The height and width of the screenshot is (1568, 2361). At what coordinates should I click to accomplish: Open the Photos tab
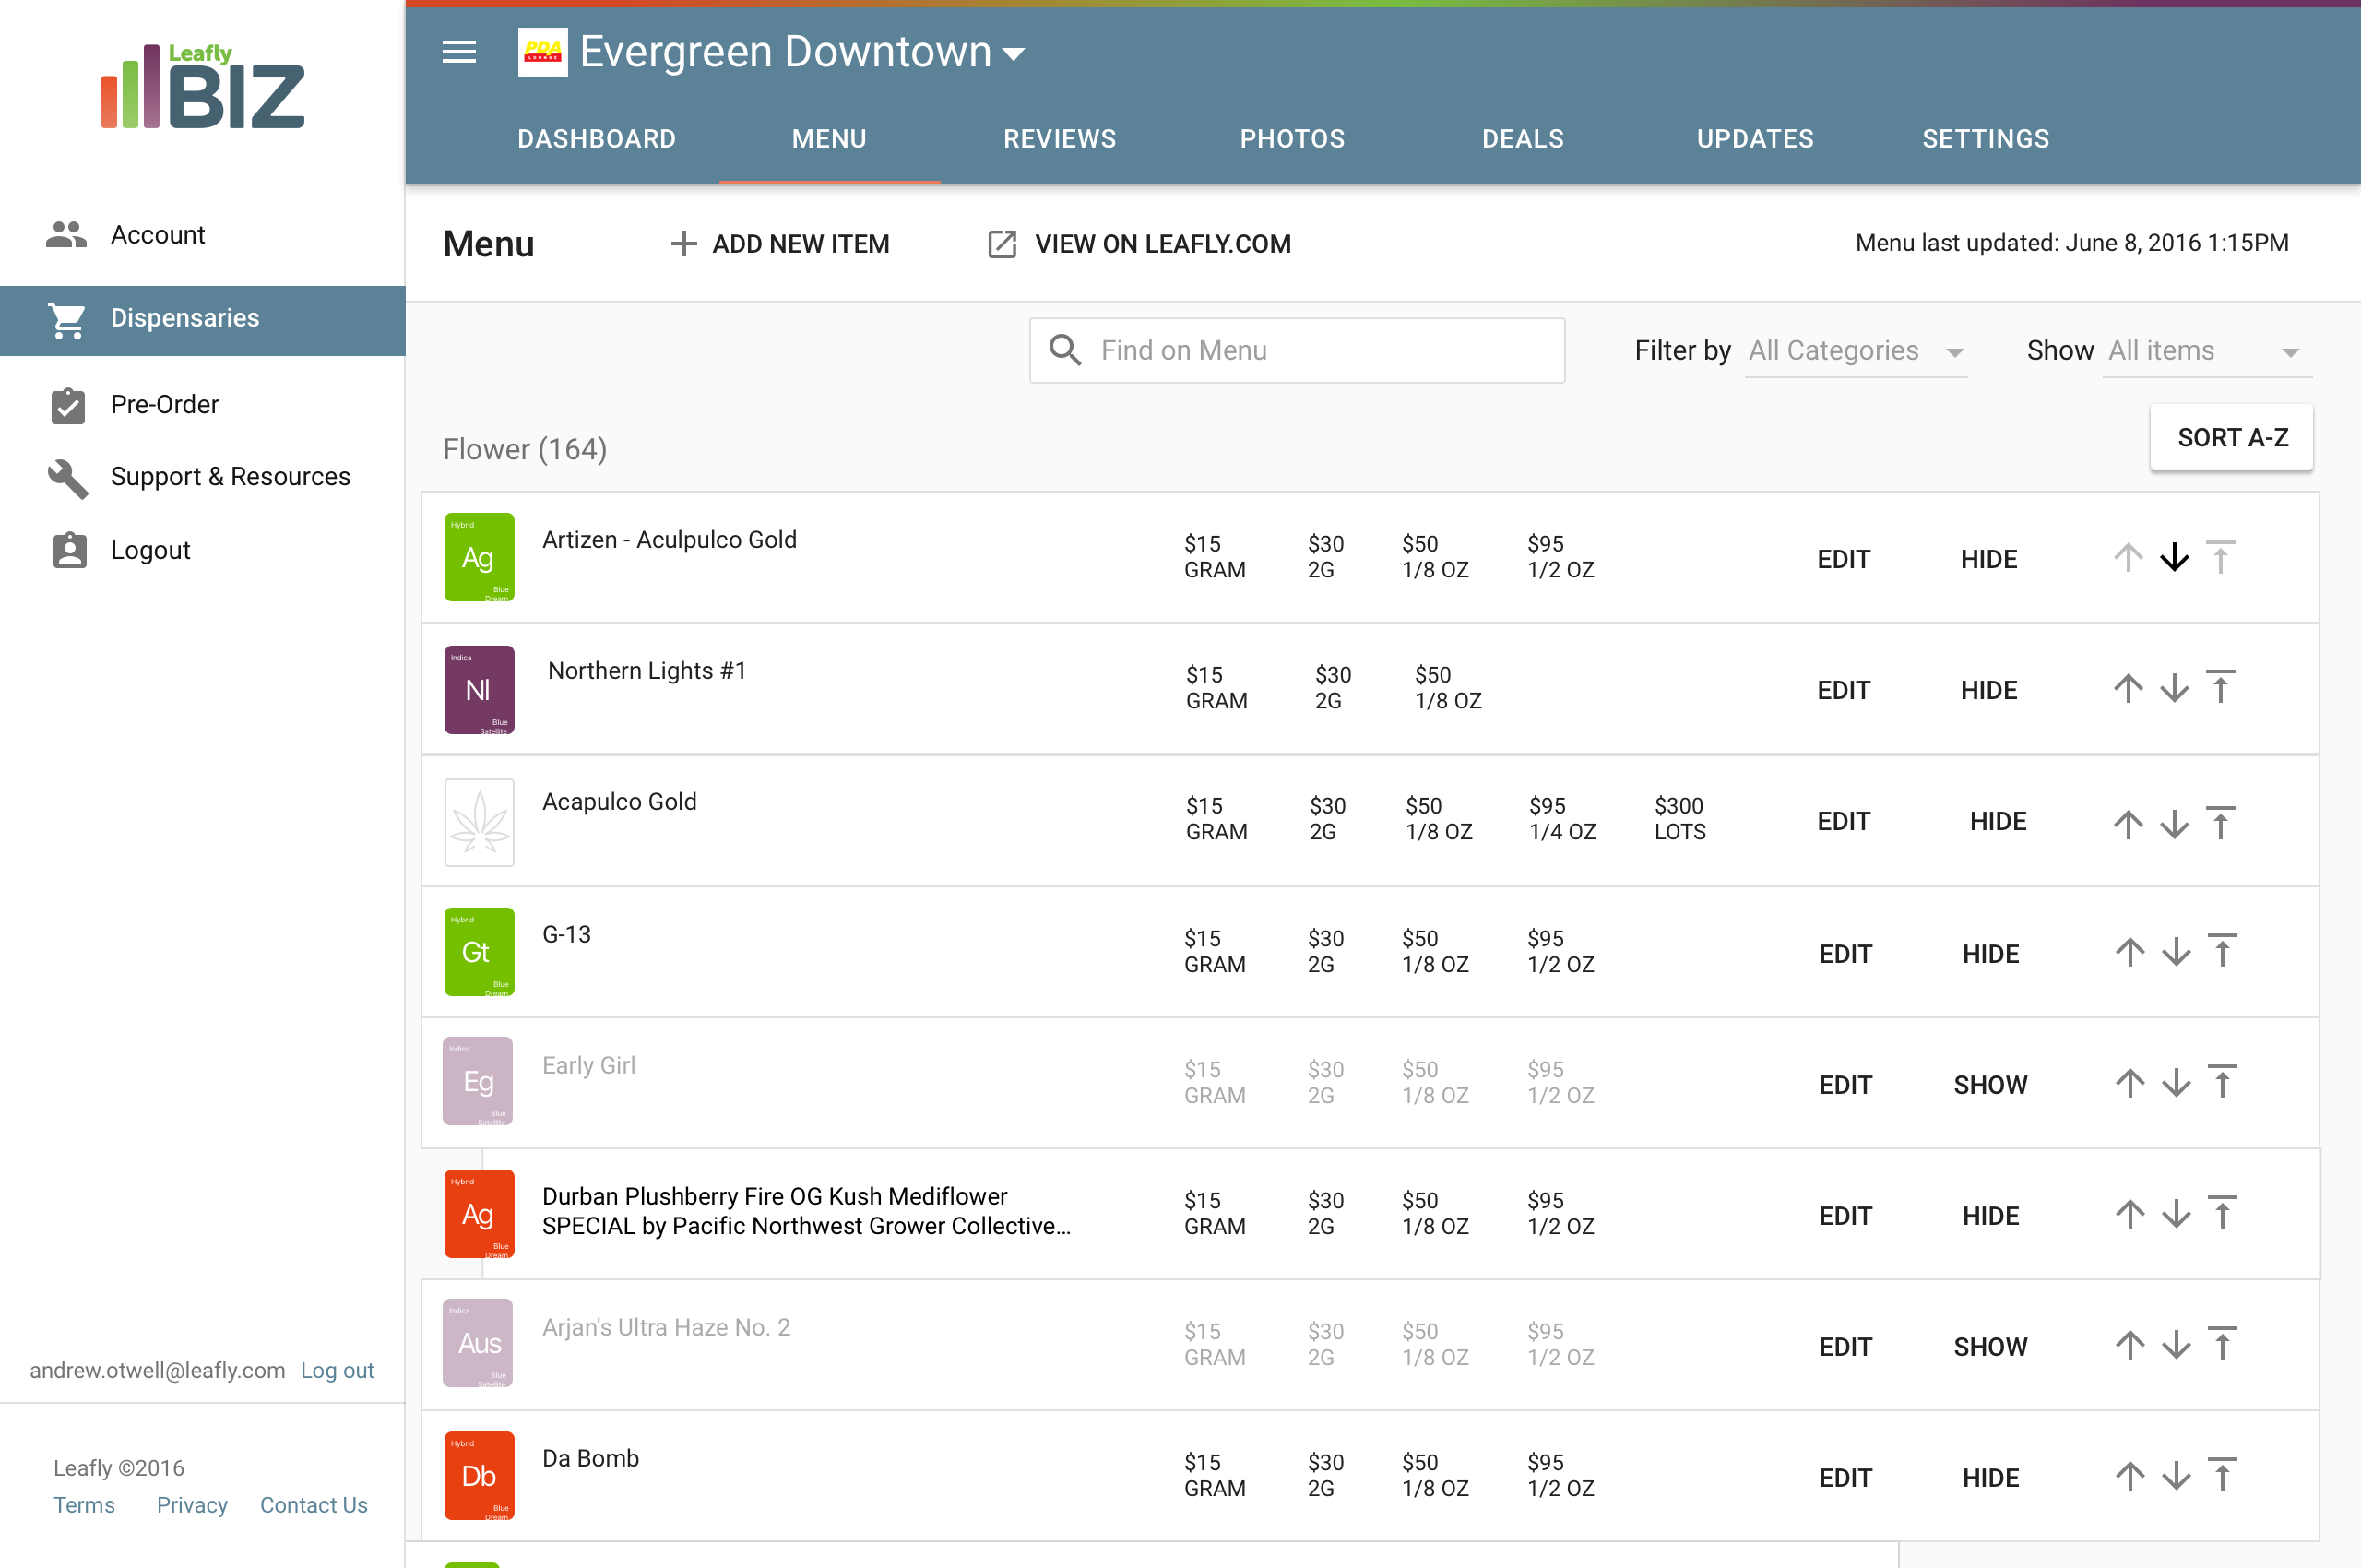(x=1292, y=139)
